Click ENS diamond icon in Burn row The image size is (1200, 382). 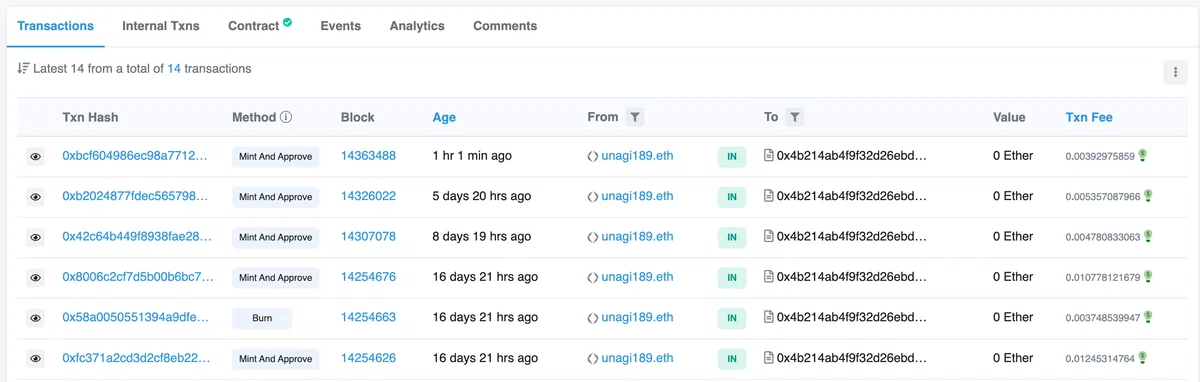point(593,318)
